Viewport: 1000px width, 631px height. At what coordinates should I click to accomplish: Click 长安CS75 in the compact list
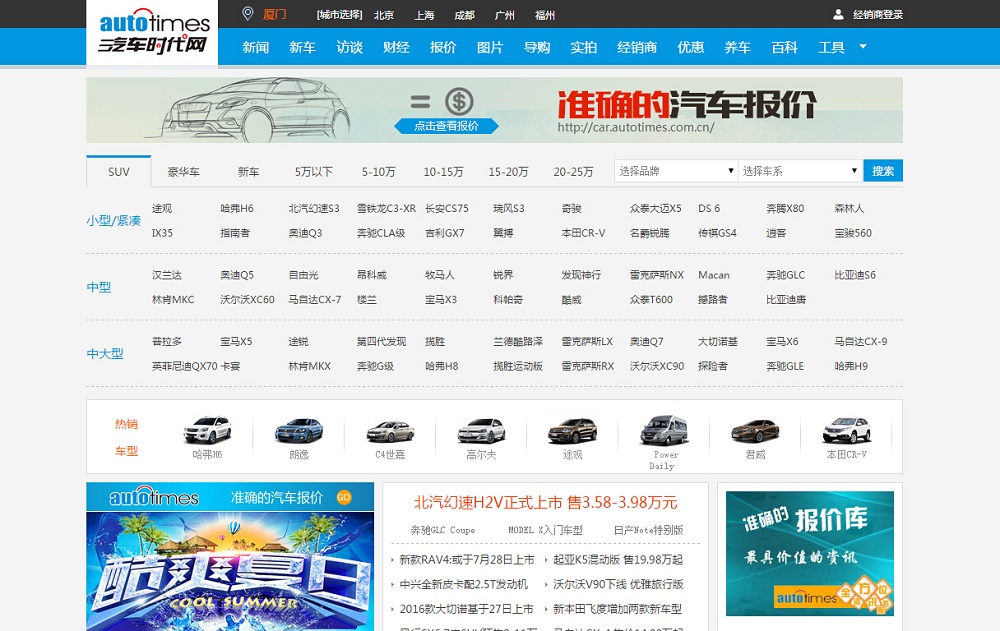tap(446, 209)
